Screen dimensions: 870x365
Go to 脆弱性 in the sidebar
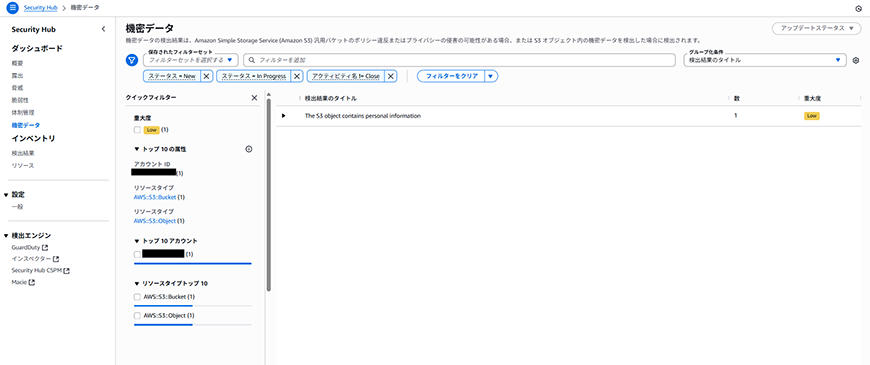[20, 100]
